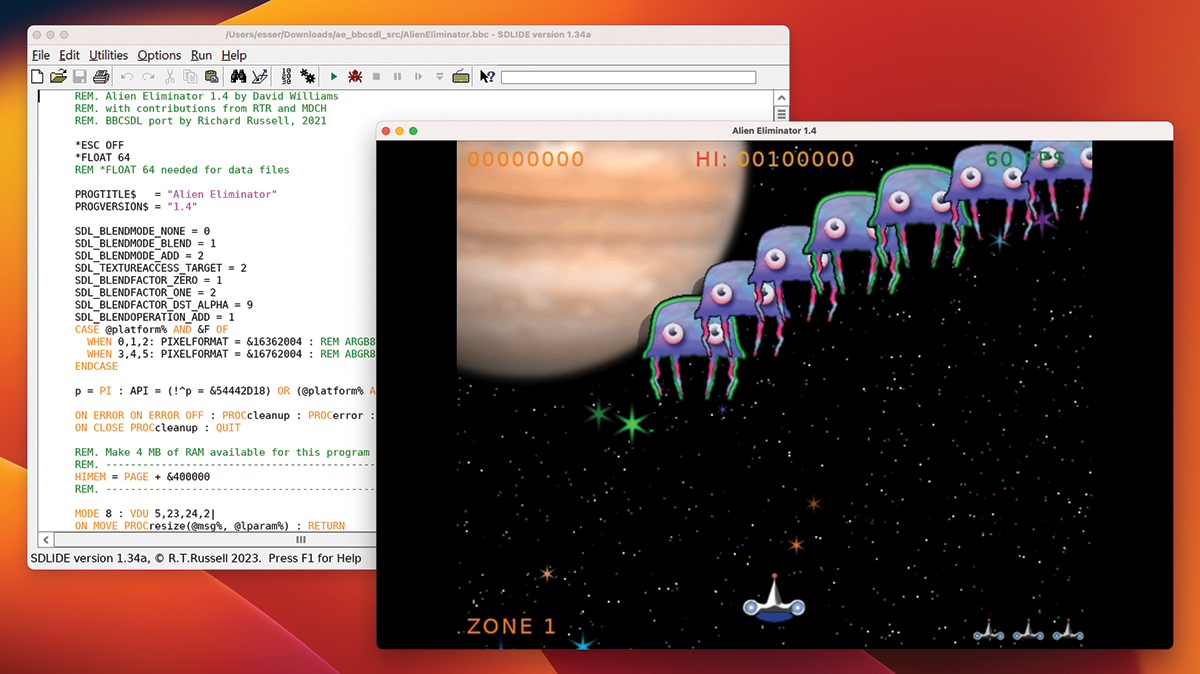Click the SDL_TEXTUREACCESS_TARGET = 2 line
The image size is (1200, 674).
160,268
